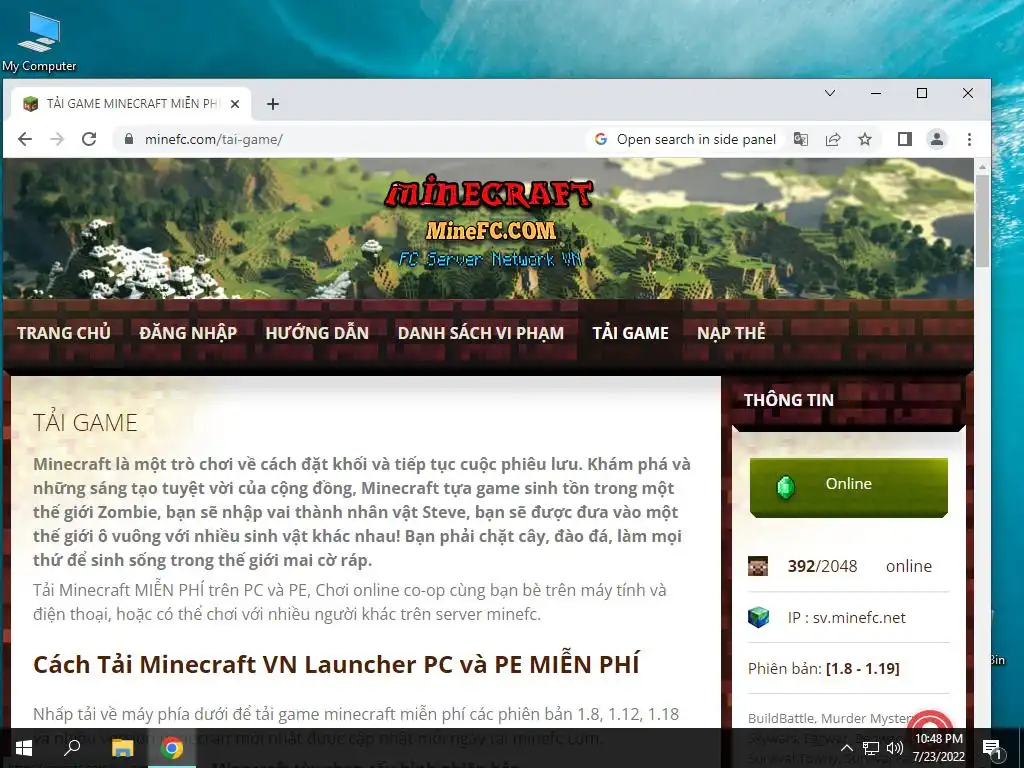Click Phiên bản: [1.8 - 1.19] text
1024x768 pixels.
click(x=824, y=669)
